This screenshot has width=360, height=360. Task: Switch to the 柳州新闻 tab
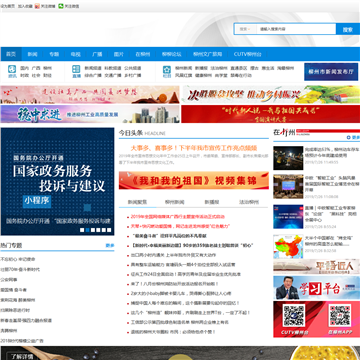point(175,202)
